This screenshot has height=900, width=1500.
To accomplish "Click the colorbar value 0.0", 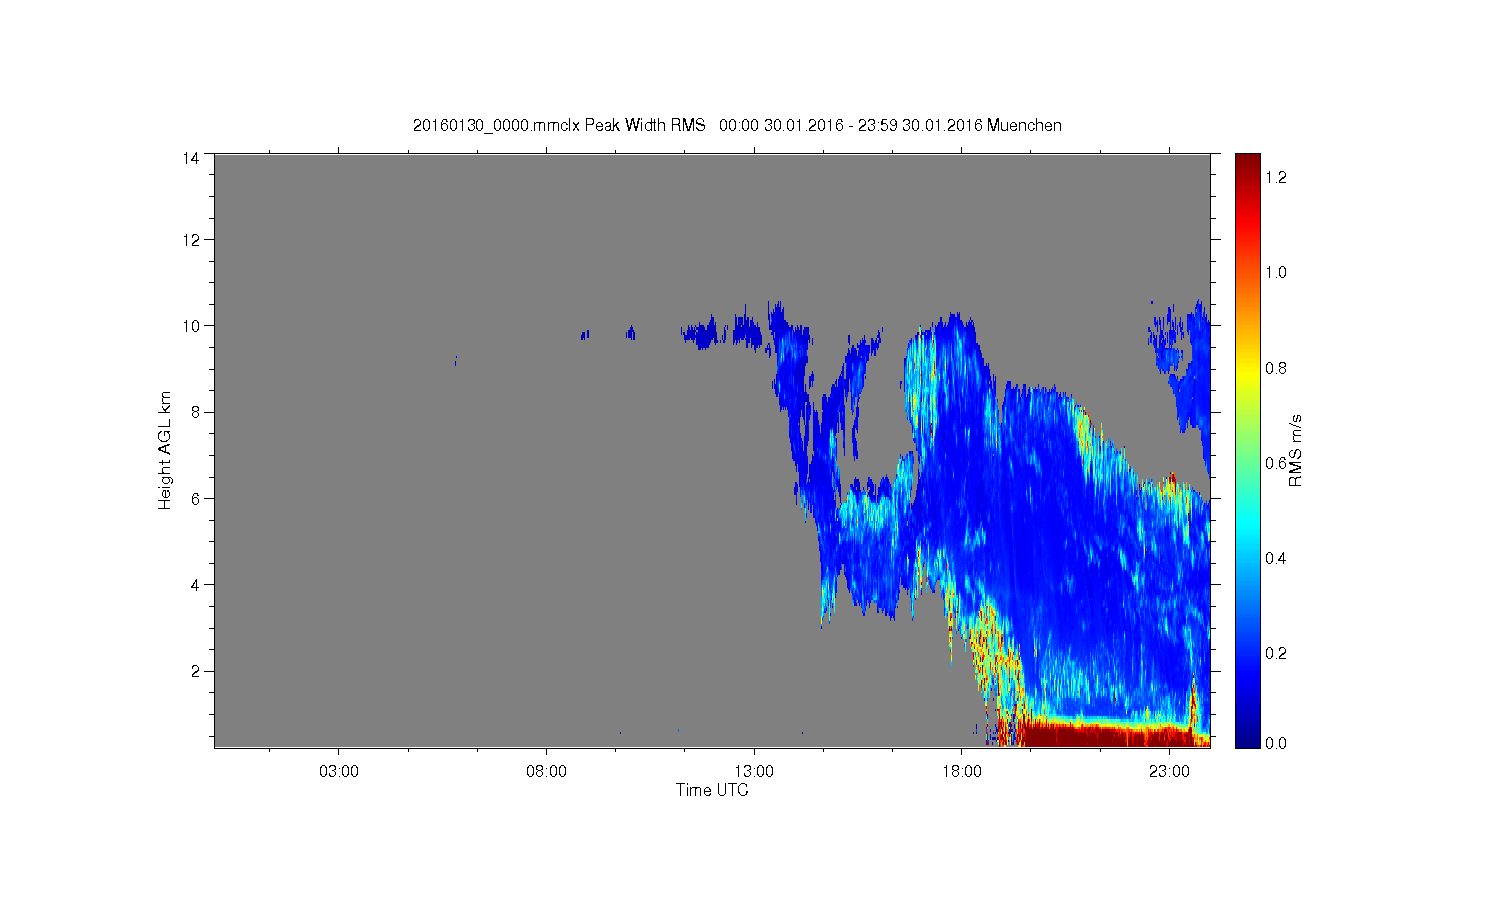I will click(x=1276, y=743).
